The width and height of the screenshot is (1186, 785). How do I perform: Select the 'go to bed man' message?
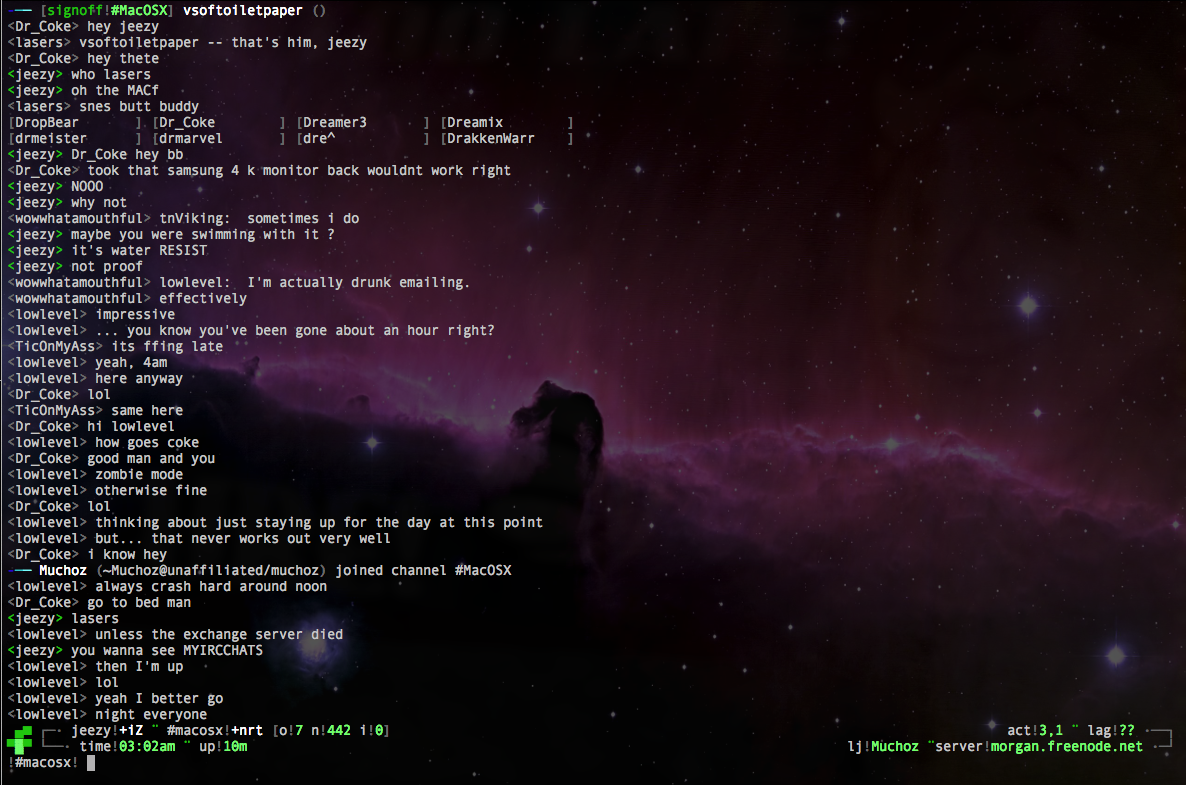click(x=139, y=603)
